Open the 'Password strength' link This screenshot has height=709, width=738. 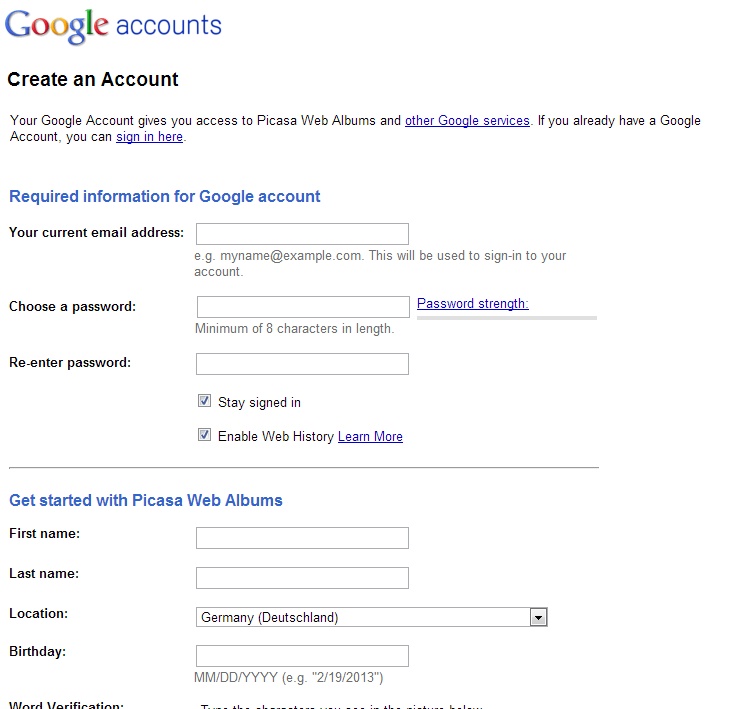point(472,304)
